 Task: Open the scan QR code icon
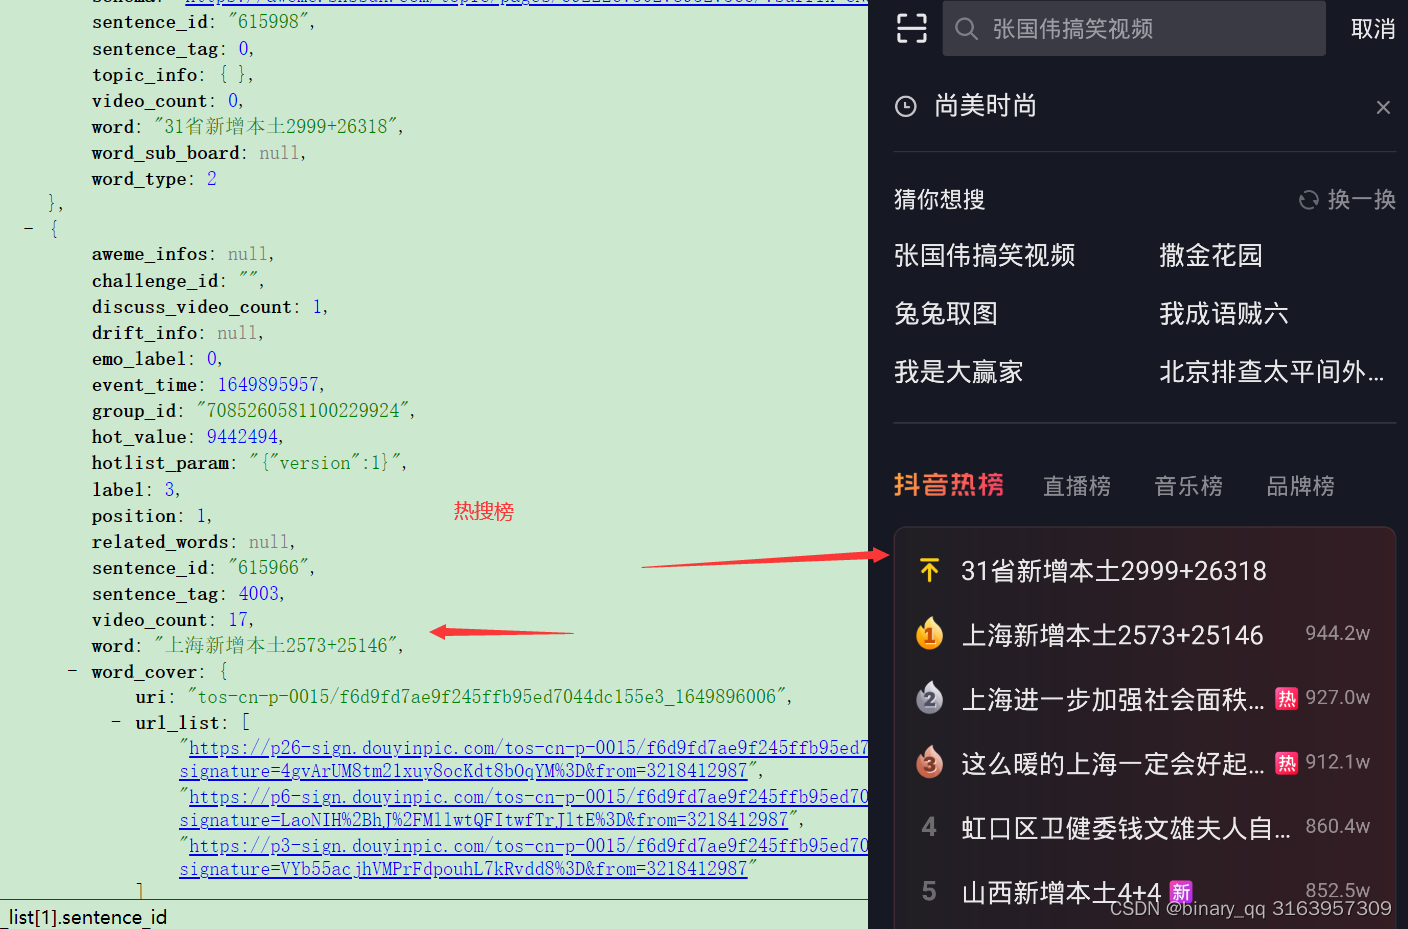pos(911,28)
